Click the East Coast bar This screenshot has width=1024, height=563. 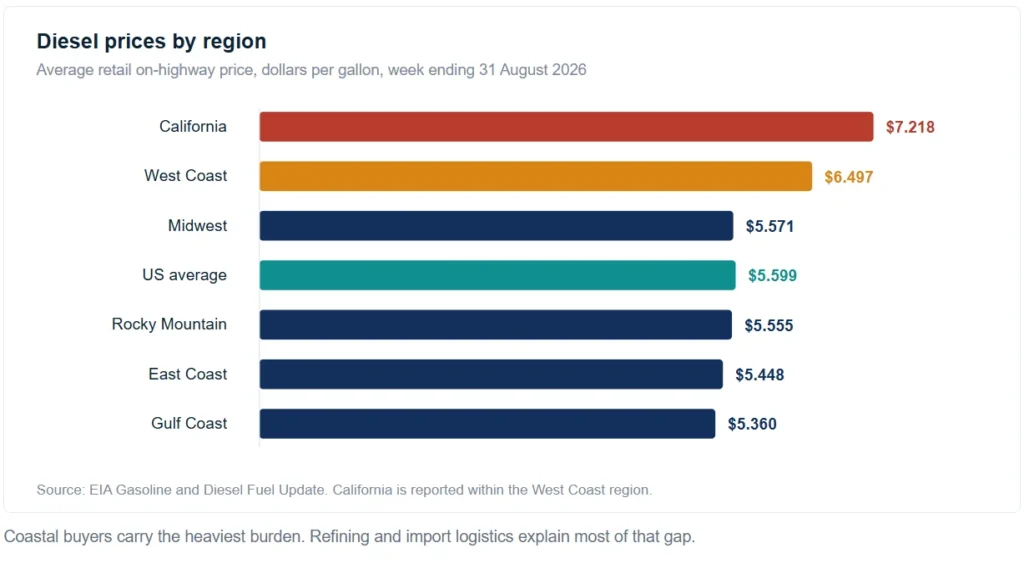pyautogui.click(x=491, y=374)
